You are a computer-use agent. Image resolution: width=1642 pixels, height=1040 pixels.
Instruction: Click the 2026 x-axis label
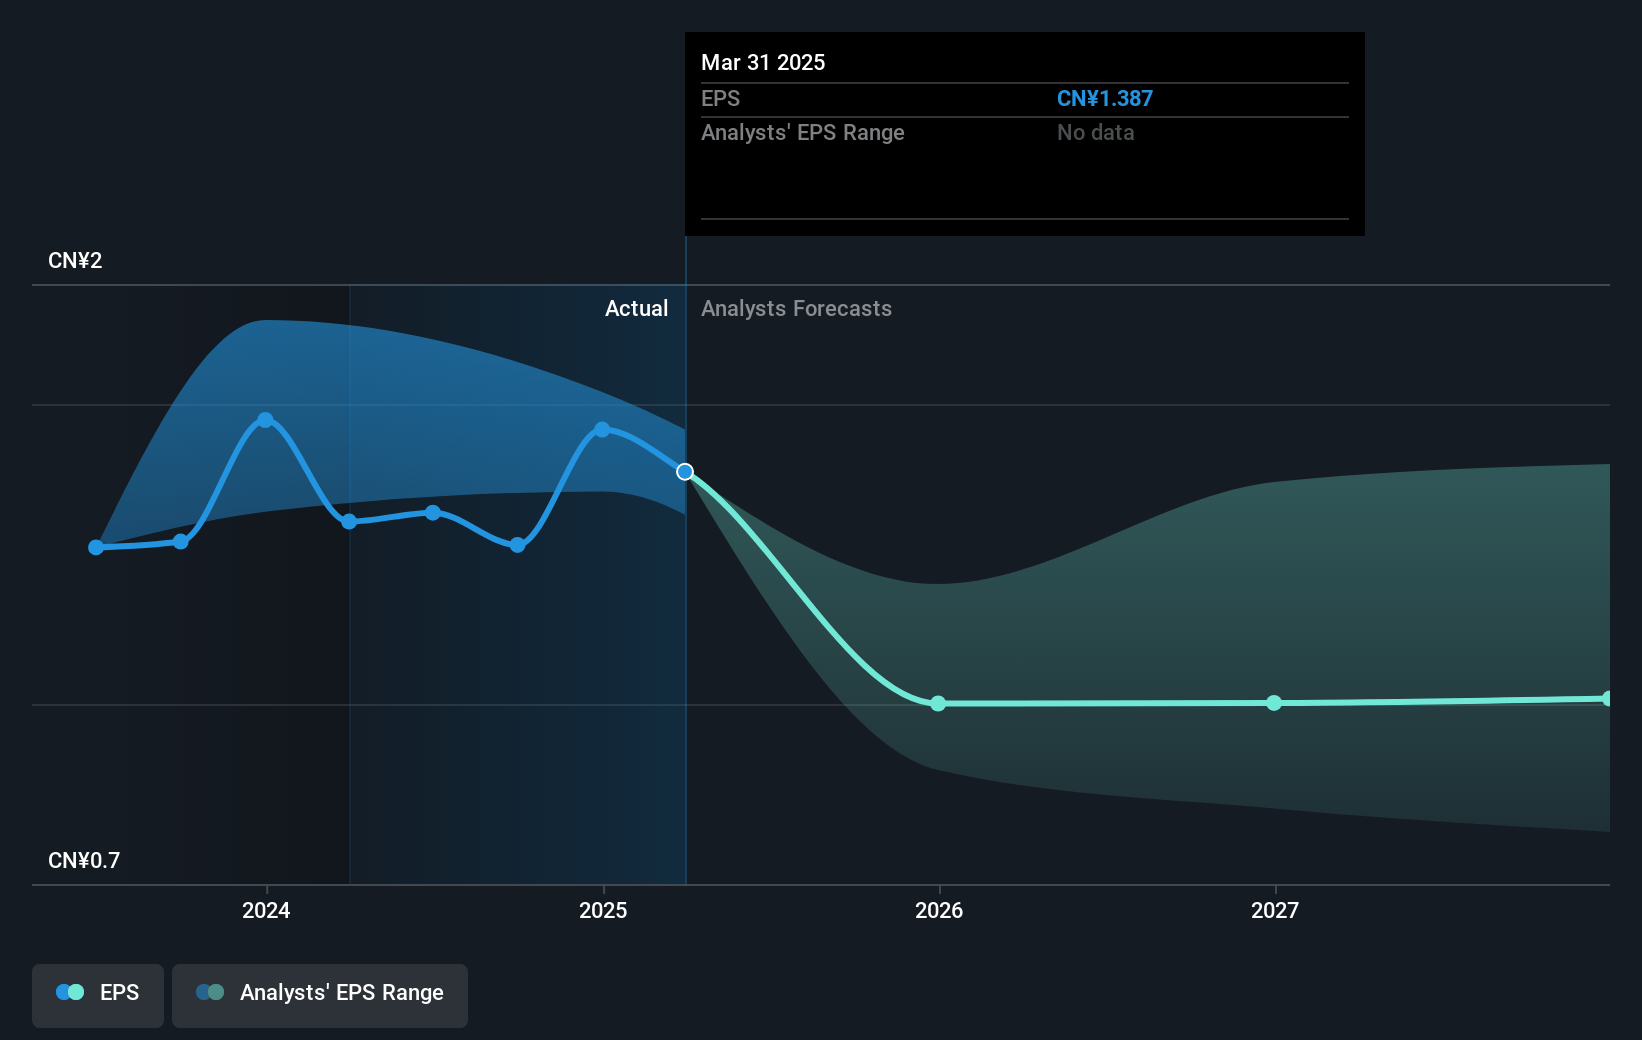click(x=939, y=910)
